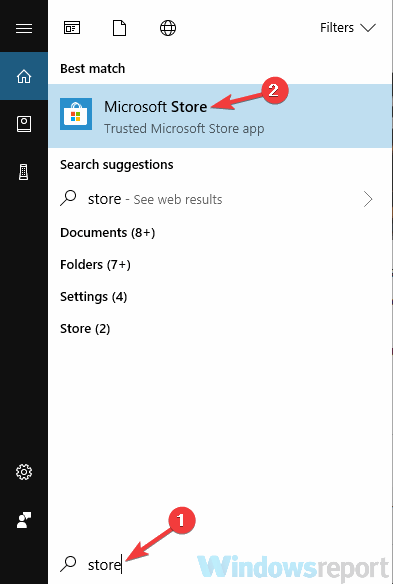Click 'Trusted Microsoft Store app' subtitle text
Screen dimensions: 393x584
[184, 128]
